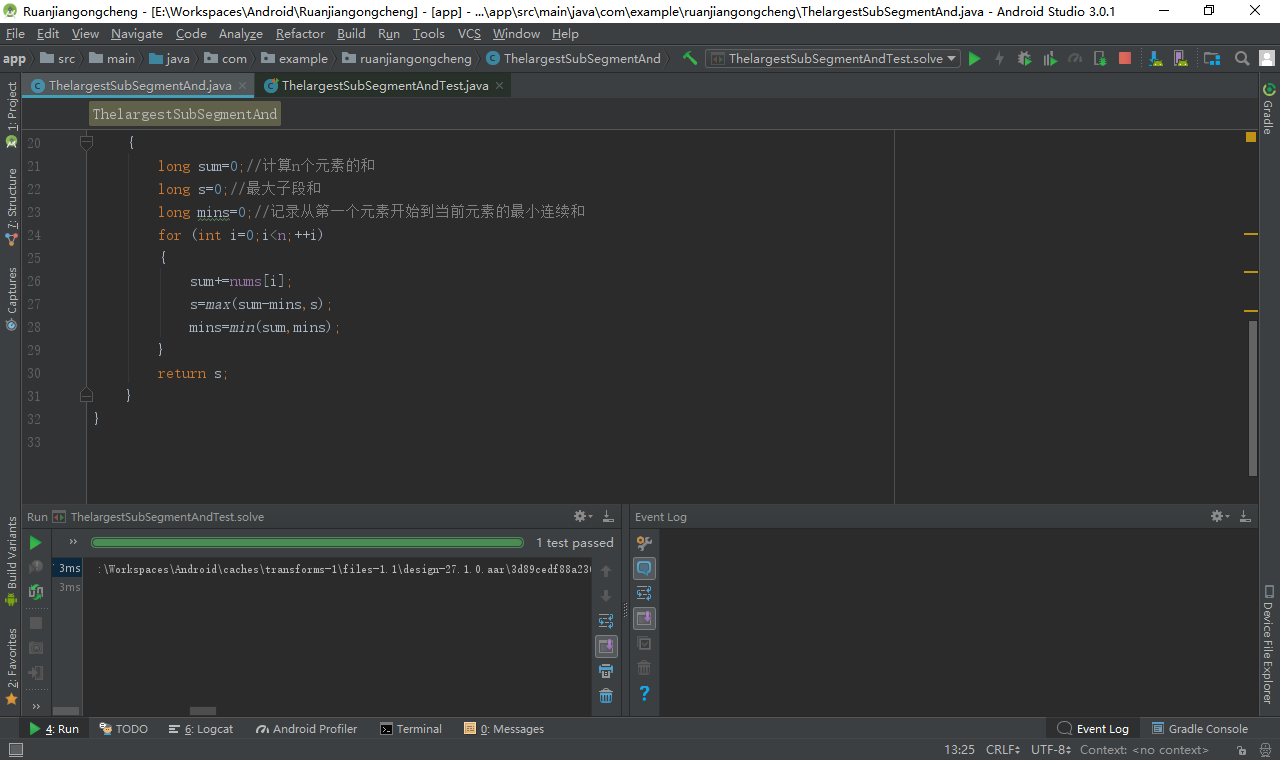Screen dimensions: 1280x760
Task: Toggle soft-wrap in Run console toolbar
Action: point(606,621)
